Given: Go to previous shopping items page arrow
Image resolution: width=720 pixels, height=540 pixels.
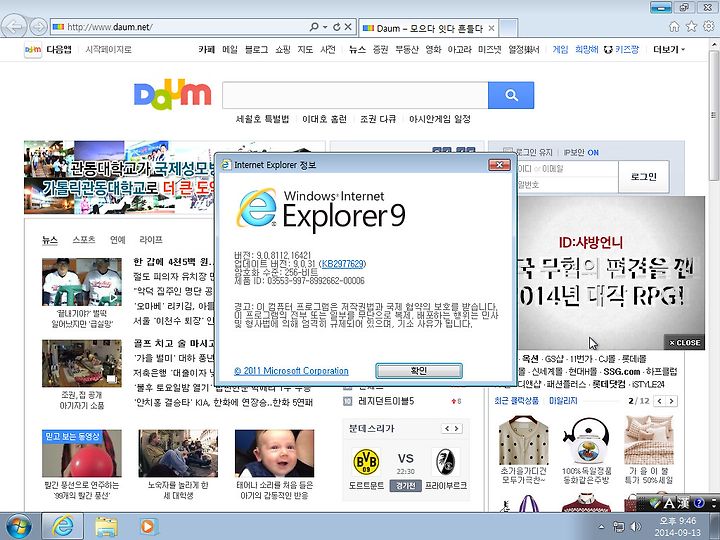Looking at the screenshot, I should point(660,401).
